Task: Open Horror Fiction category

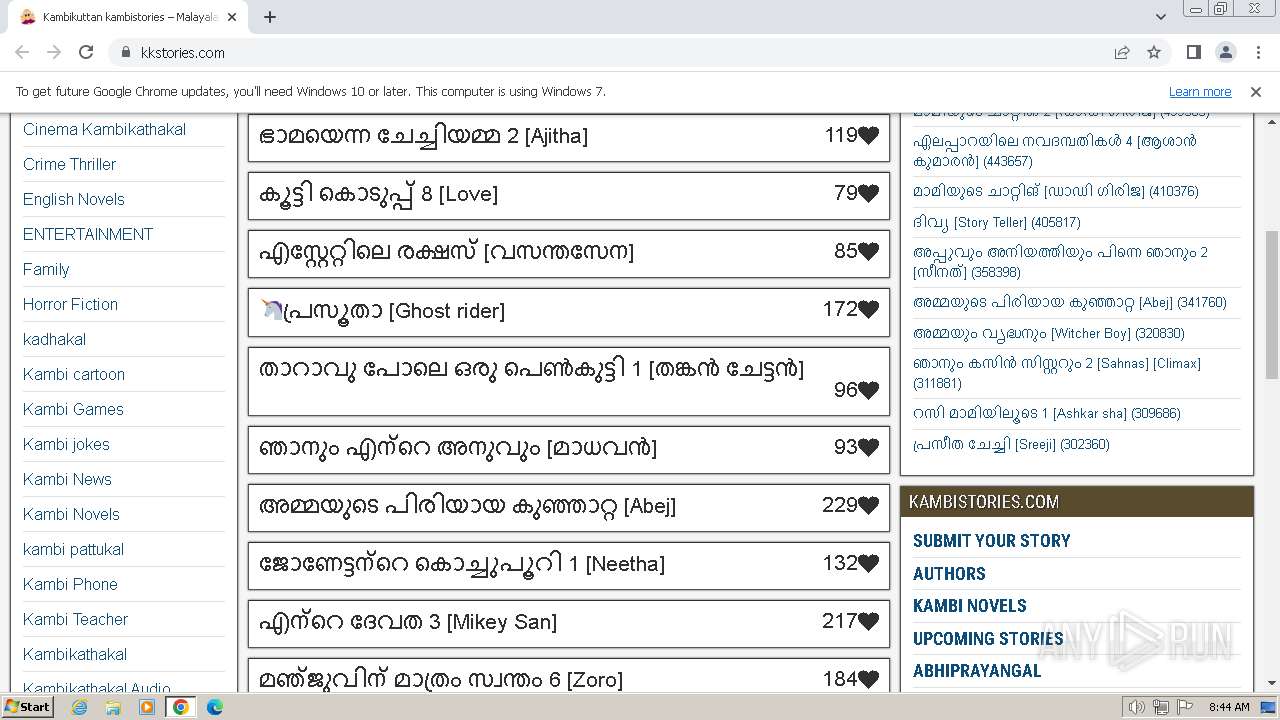Action: point(70,304)
